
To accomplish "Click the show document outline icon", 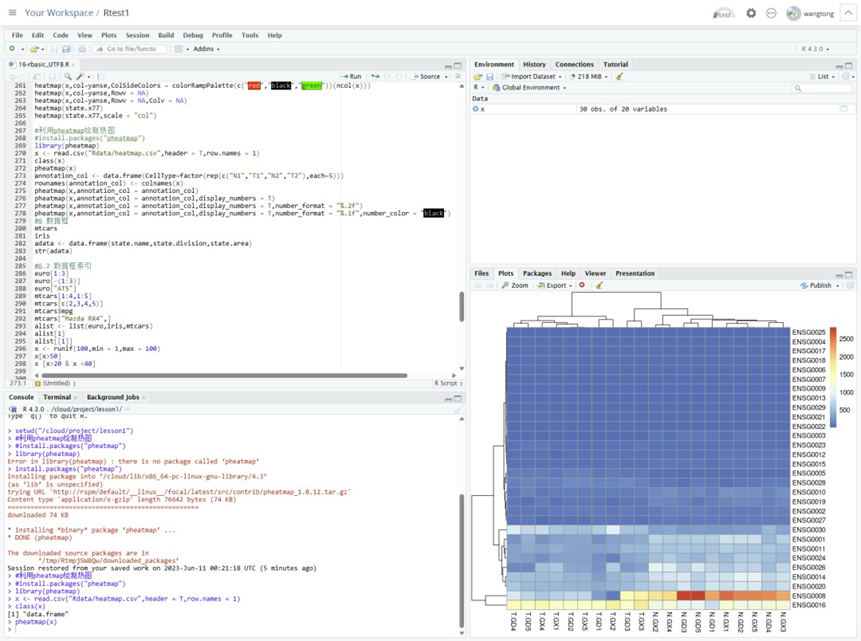I will pyautogui.click(x=458, y=76).
